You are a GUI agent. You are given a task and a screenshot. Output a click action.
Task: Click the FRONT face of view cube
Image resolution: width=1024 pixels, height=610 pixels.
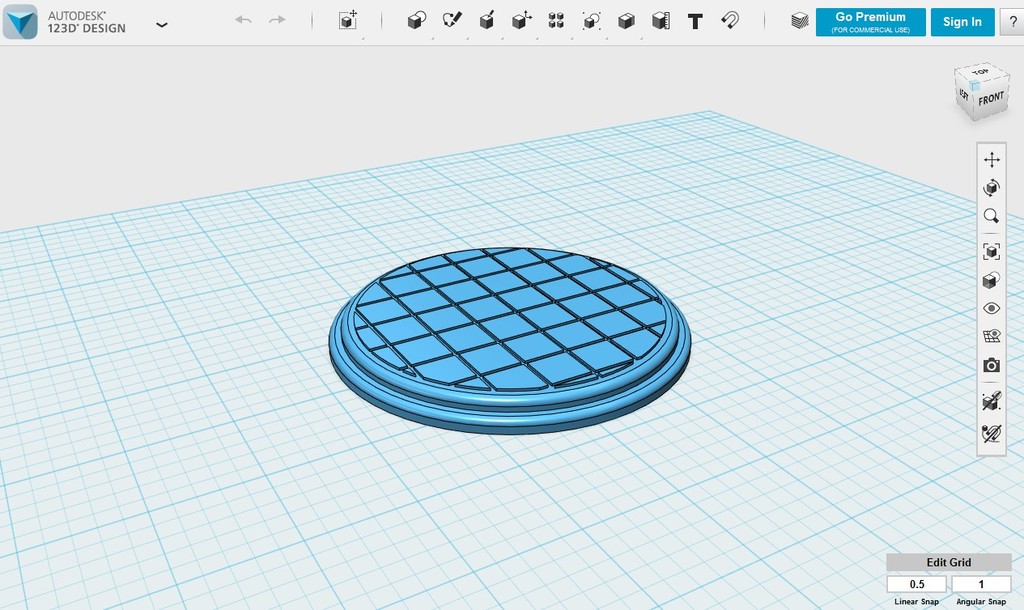point(991,99)
